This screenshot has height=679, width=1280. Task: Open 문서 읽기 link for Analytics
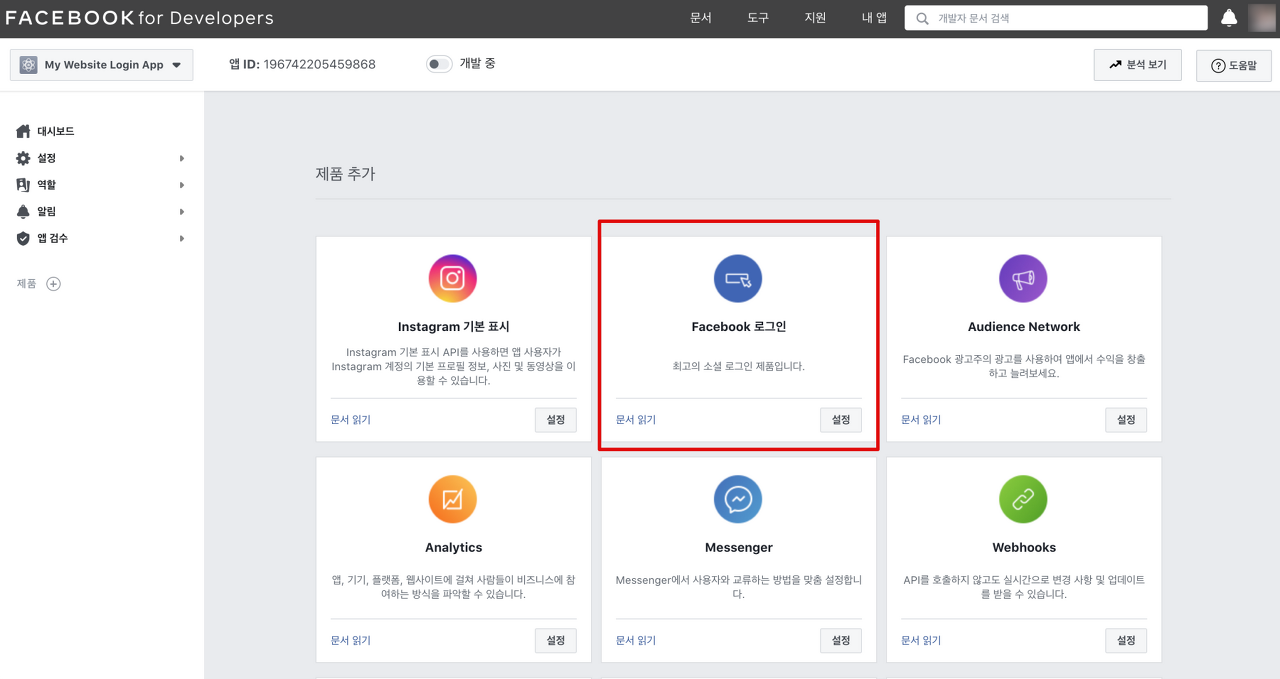[351, 640]
